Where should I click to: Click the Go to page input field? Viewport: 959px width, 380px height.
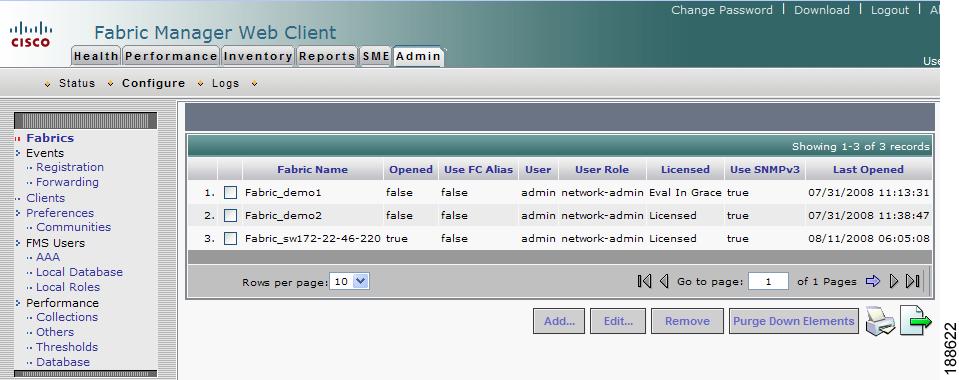coord(768,281)
